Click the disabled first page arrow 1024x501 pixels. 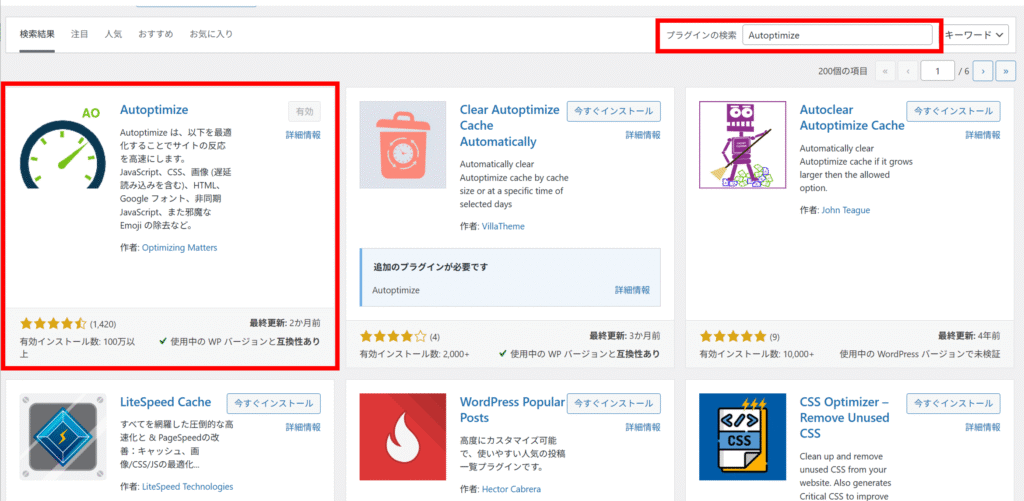tap(885, 71)
